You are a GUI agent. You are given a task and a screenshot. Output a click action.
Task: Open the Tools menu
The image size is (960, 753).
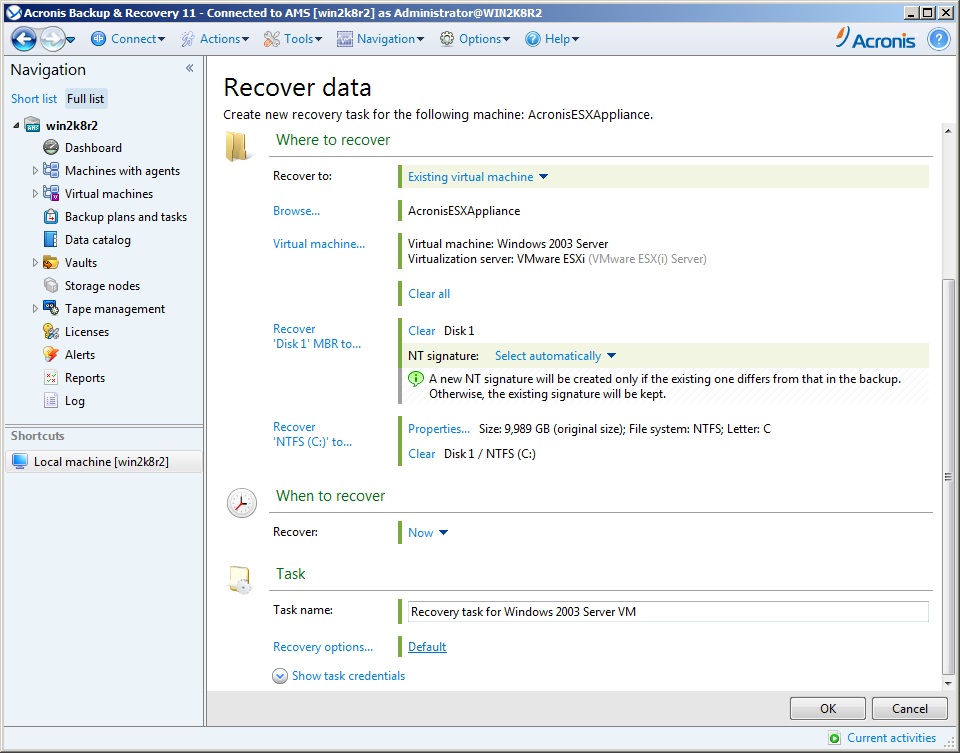pos(303,39)
